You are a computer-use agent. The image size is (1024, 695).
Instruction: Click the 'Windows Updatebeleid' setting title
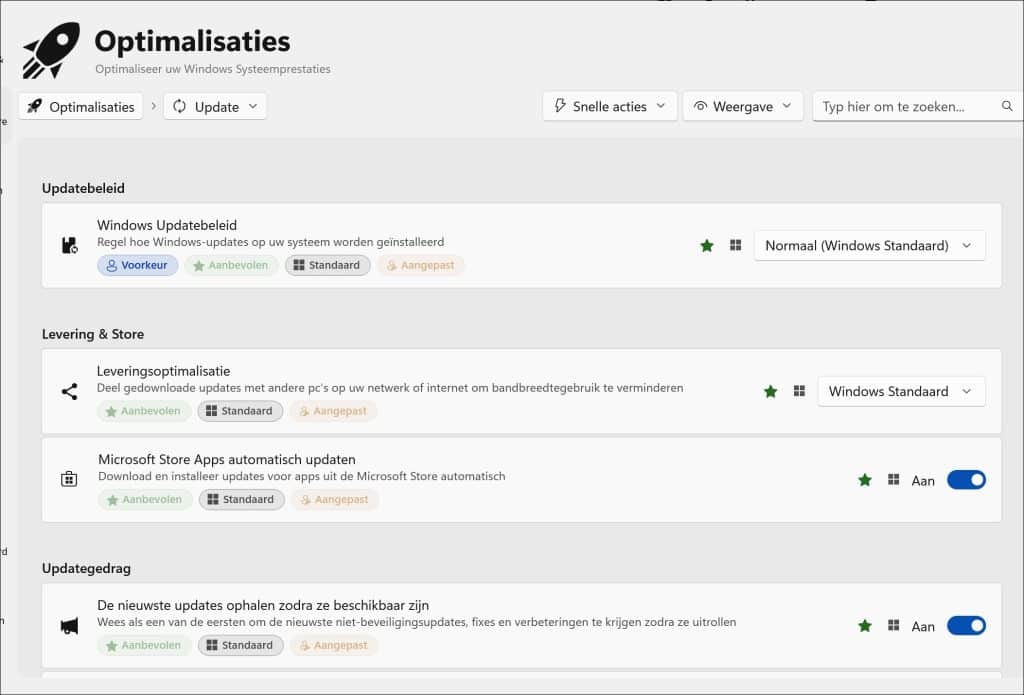click(167, 225)
